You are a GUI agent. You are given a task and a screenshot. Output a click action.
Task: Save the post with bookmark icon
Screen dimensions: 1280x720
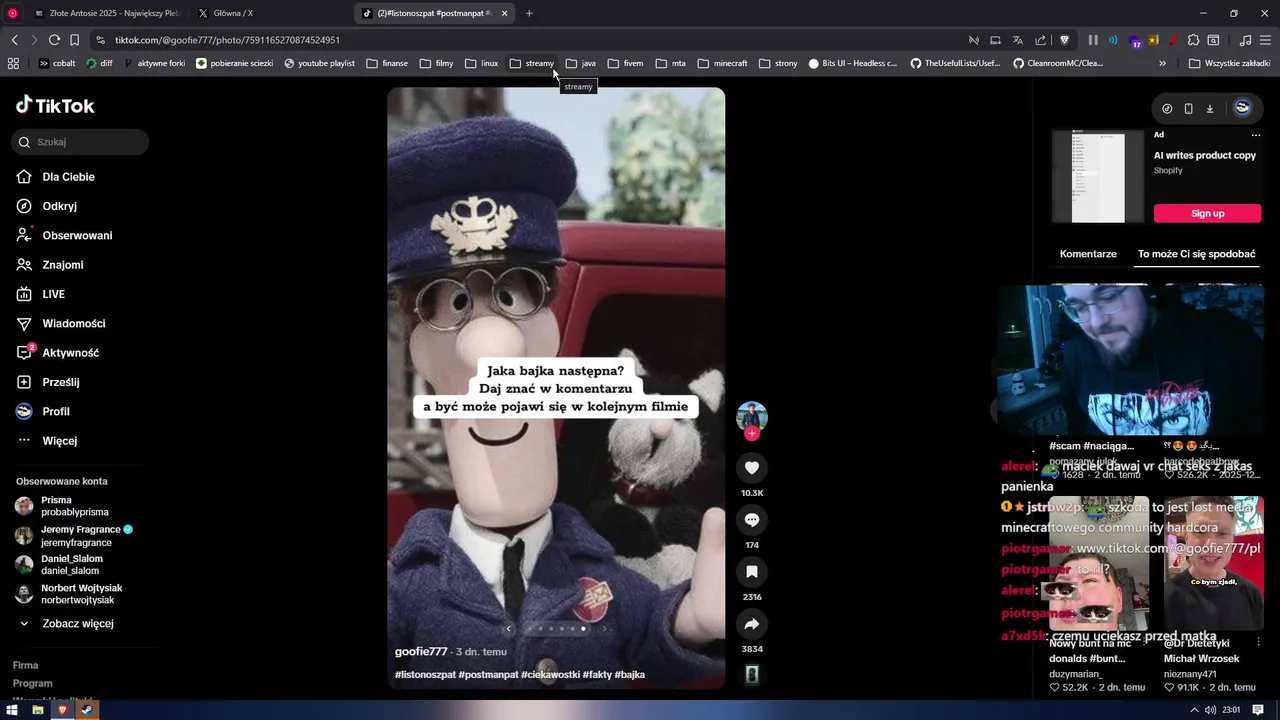click(x=752, y=572)
